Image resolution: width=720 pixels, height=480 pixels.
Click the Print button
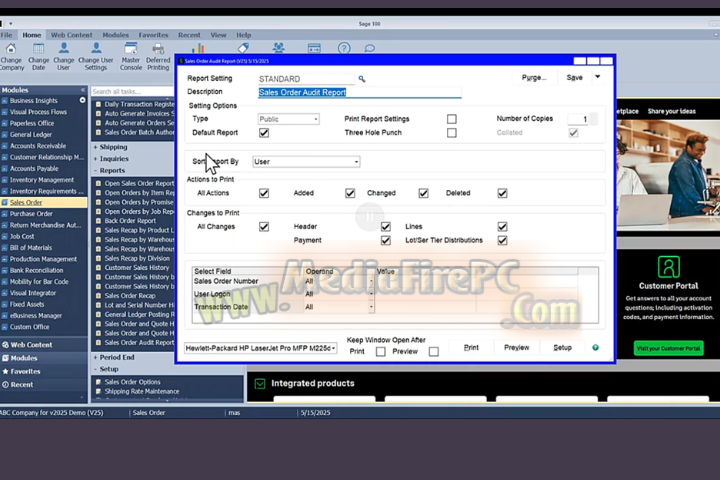click(471, 348)
